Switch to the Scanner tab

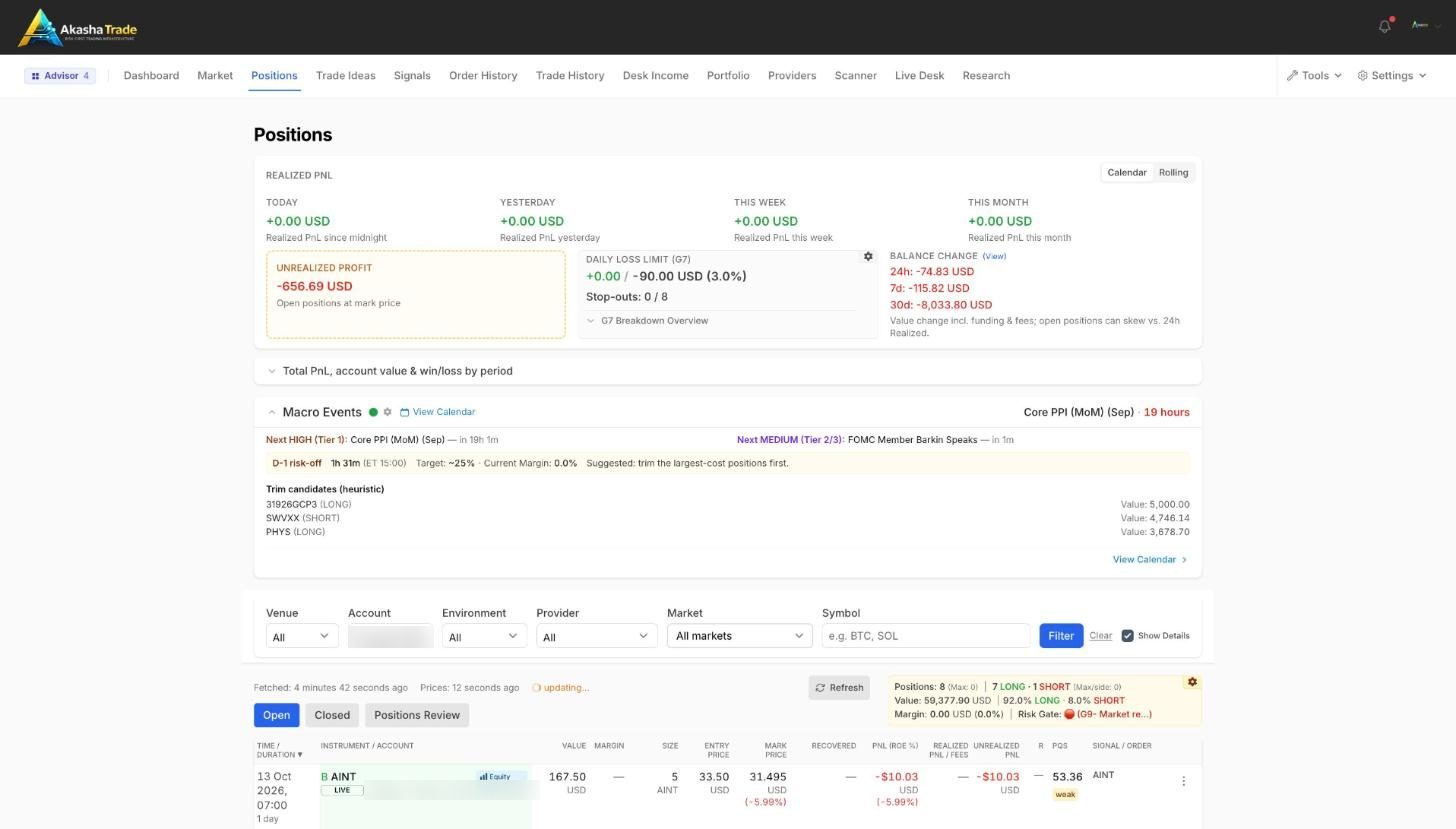855,76
